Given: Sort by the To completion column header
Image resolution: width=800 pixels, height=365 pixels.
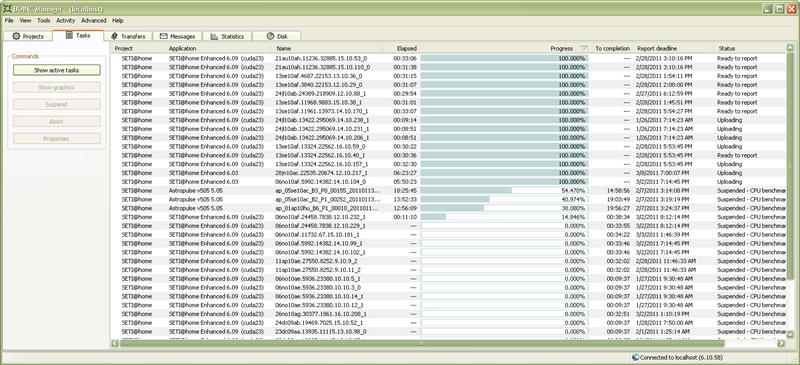Looking at the screenshot, I should [x=611, y=48].
